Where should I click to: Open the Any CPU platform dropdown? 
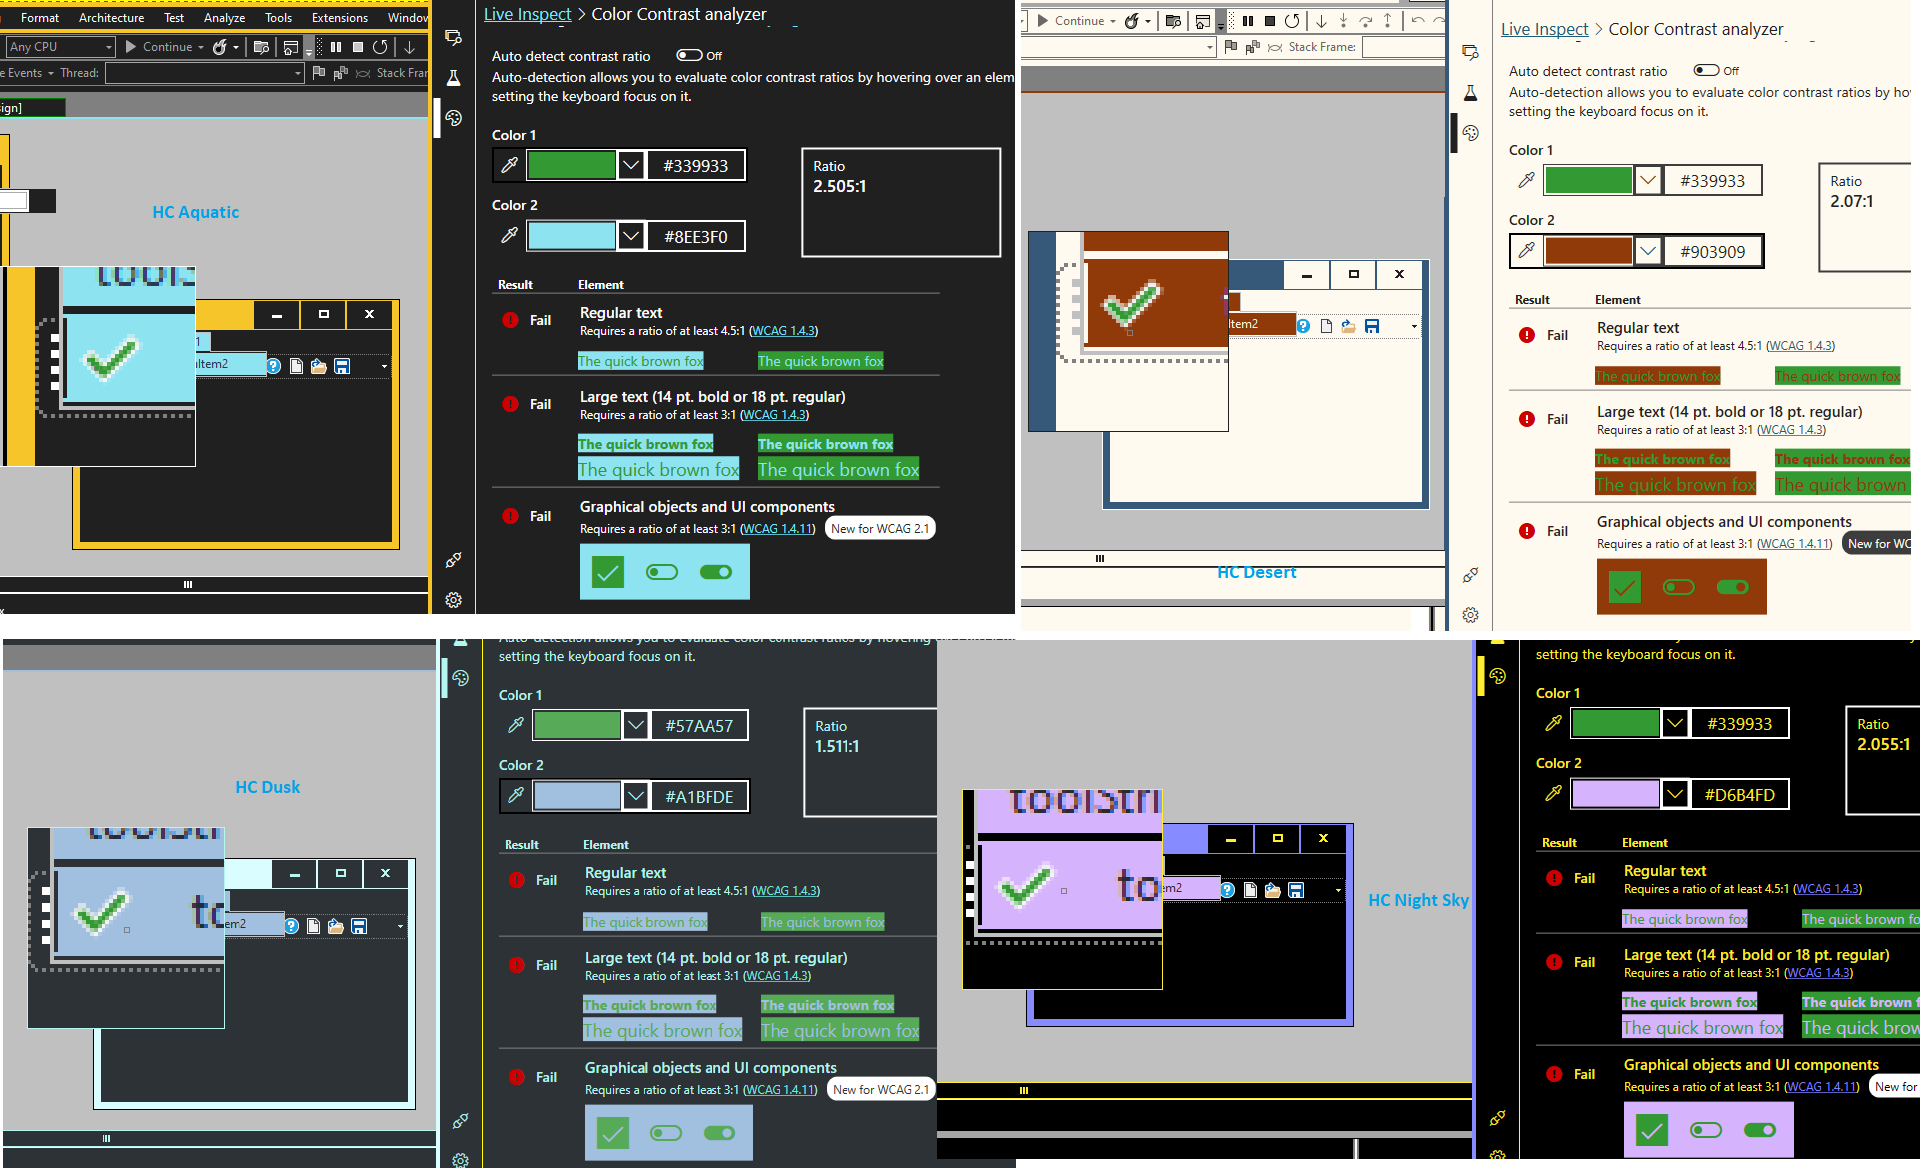[x=60, y=47]
